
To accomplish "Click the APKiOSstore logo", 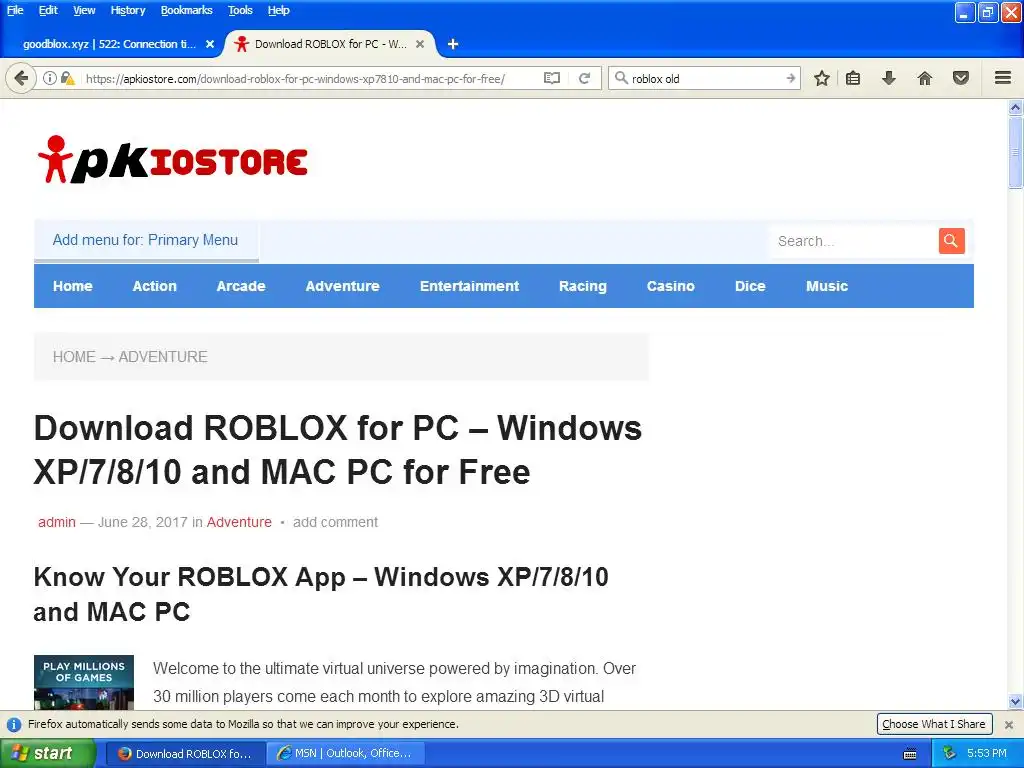I will pos(172,159).
